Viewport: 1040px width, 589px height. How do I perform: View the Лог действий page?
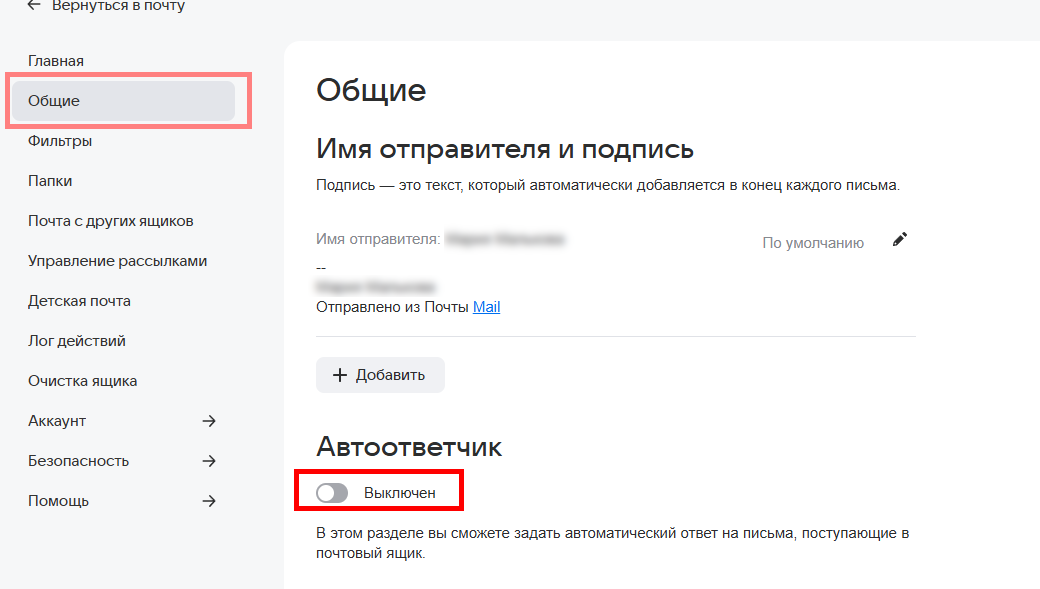coord(77,341)
